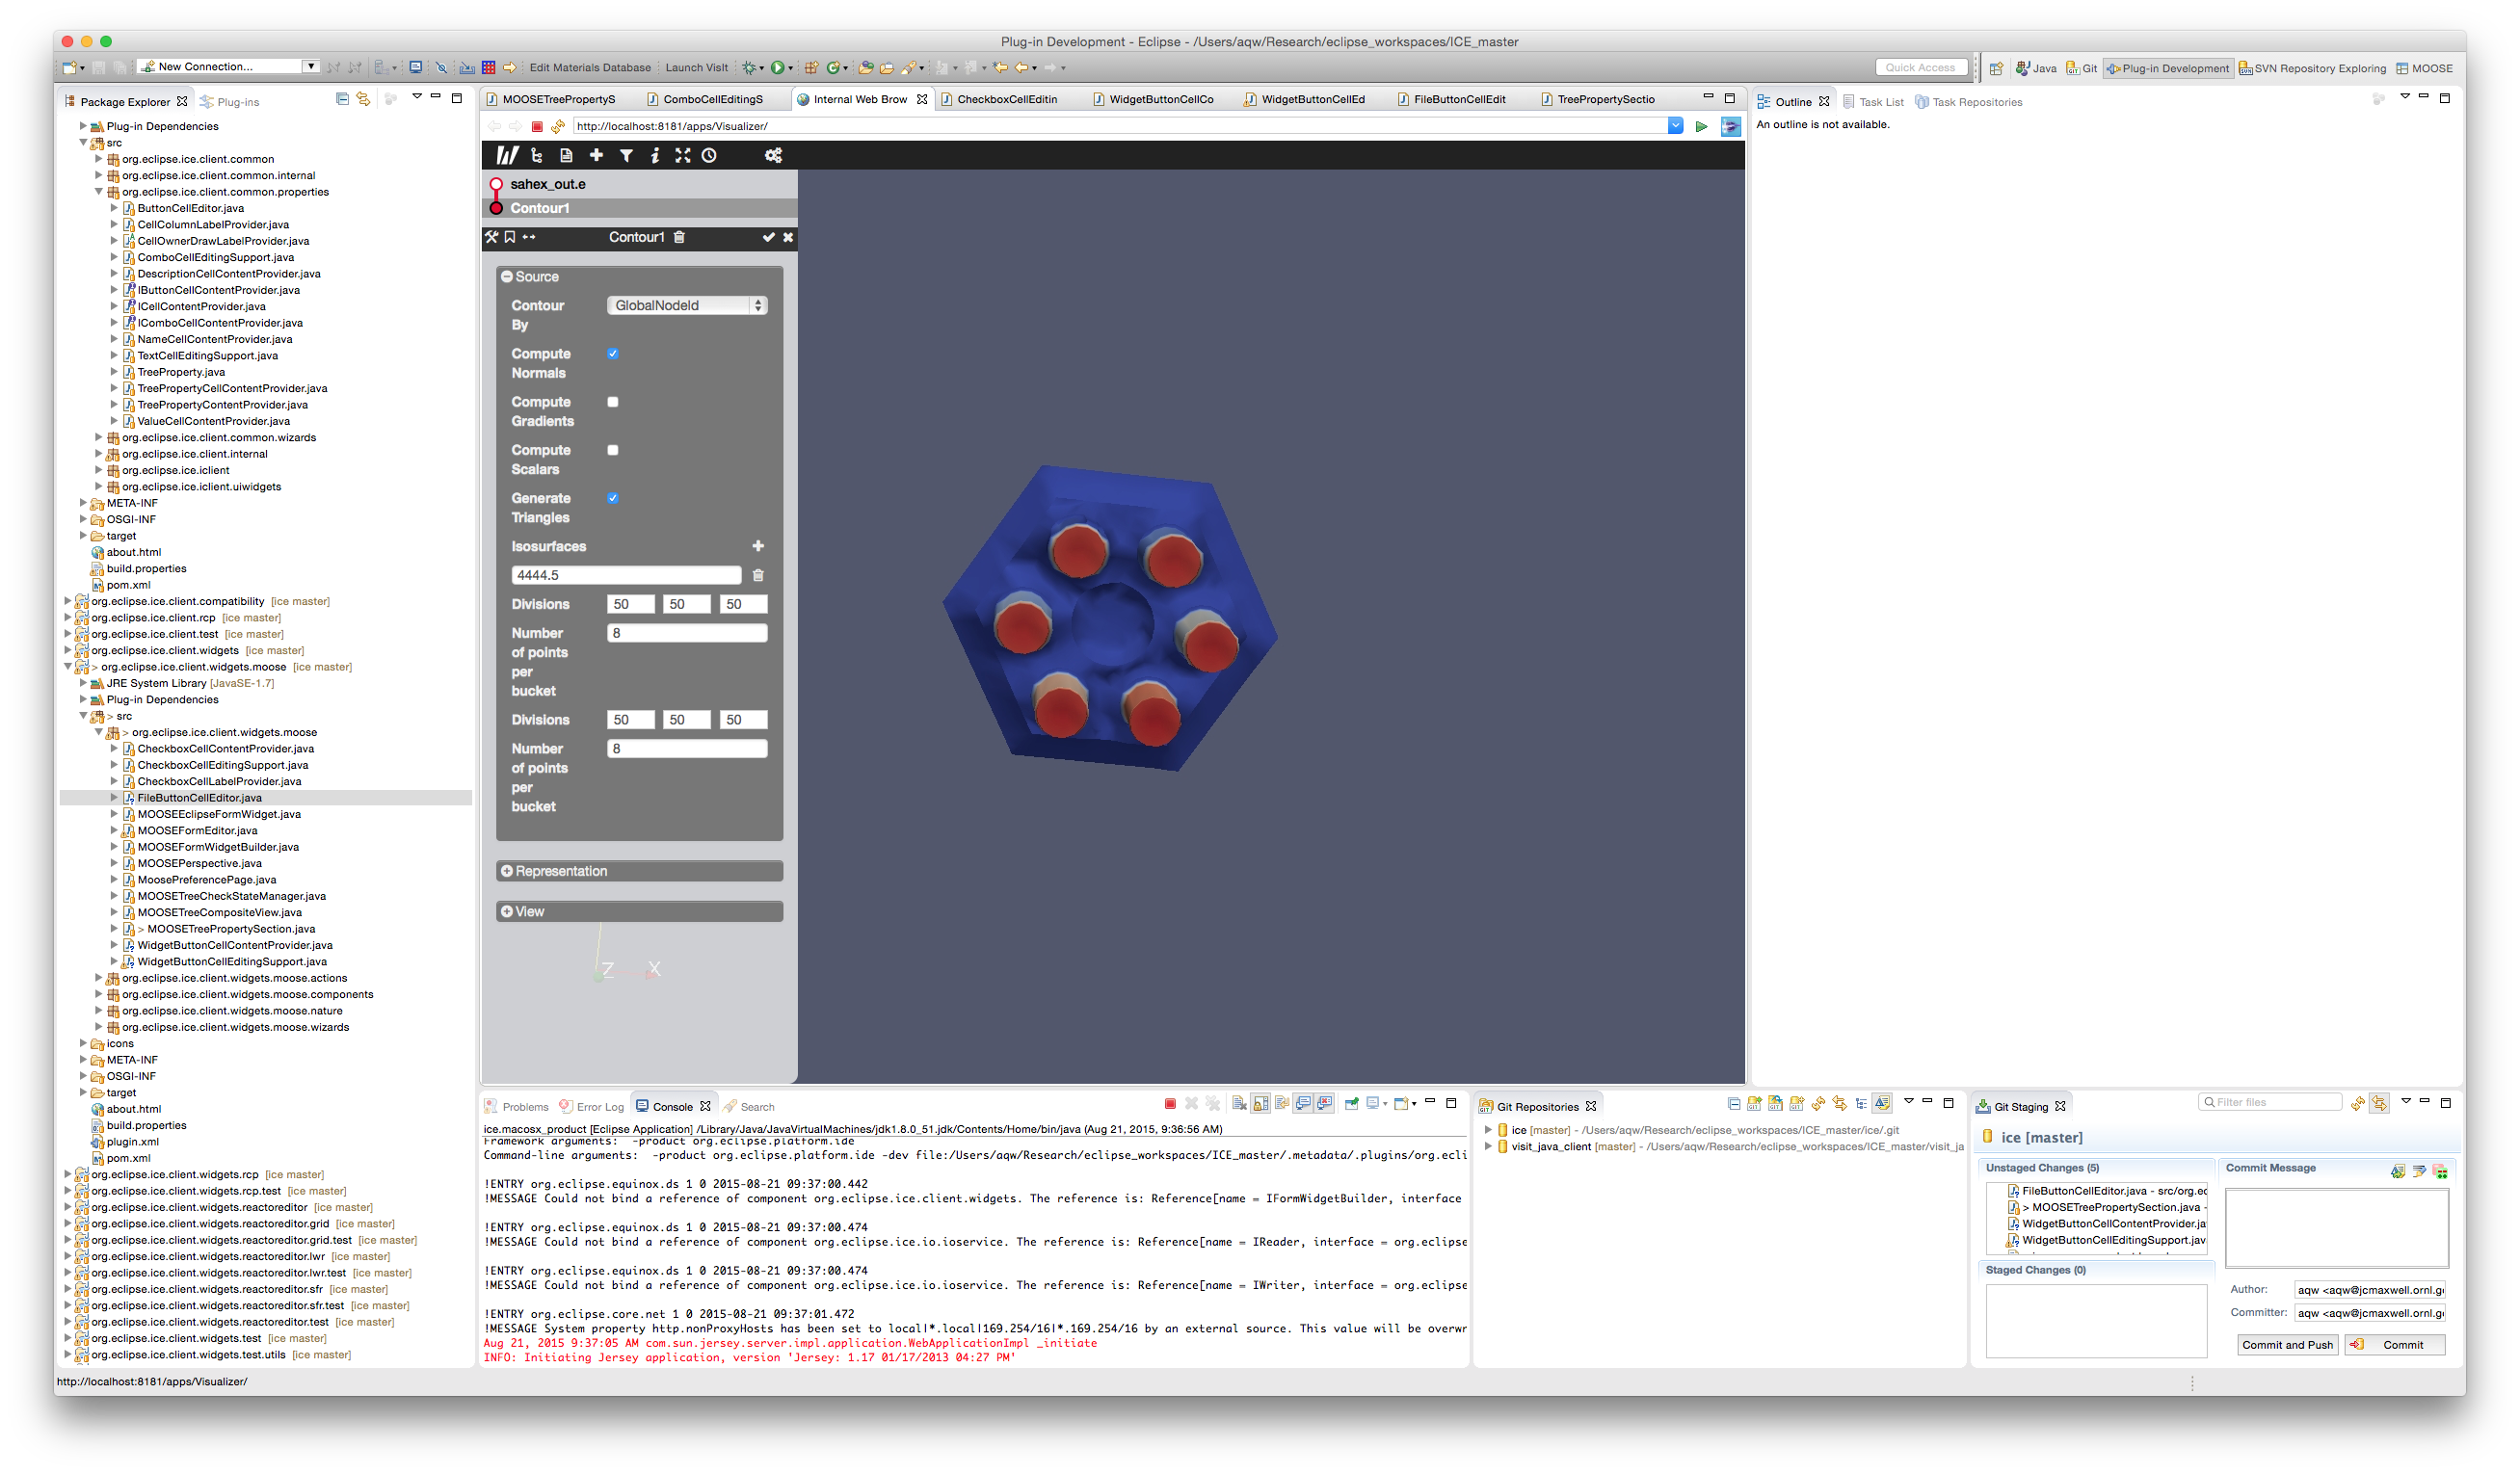This screenshot has width=2520, height=1473.
Task: Click the reset camera expand-arrows icon
Action: point(682,155)
